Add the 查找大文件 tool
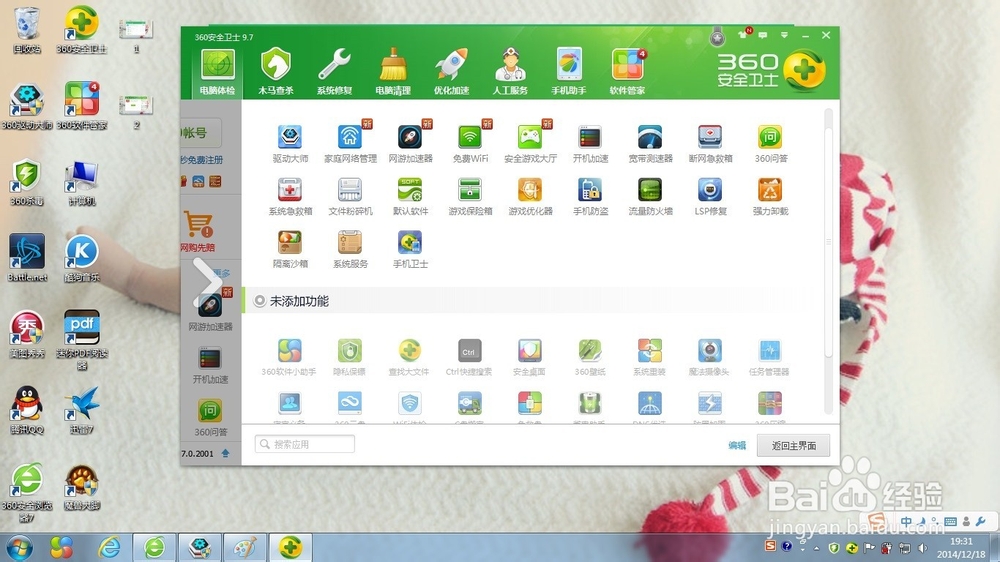 click(409, 358)
